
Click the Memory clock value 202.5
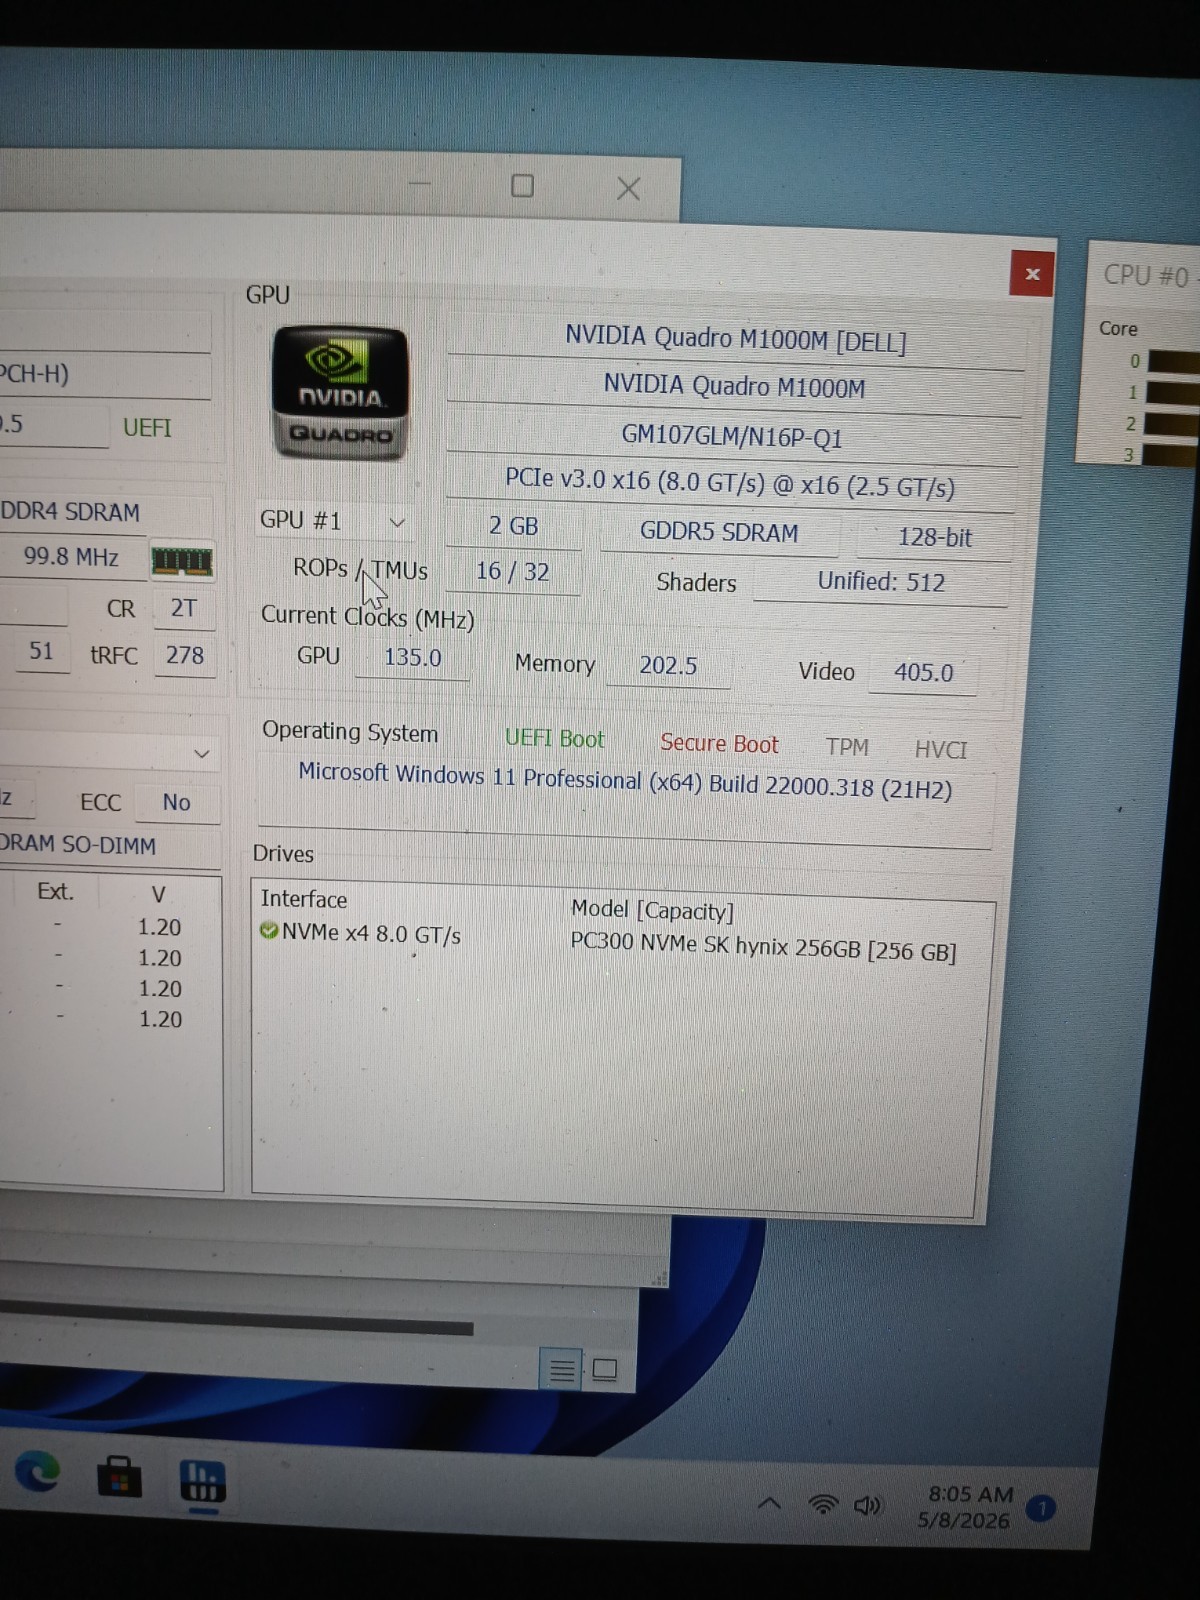[668, 665]
